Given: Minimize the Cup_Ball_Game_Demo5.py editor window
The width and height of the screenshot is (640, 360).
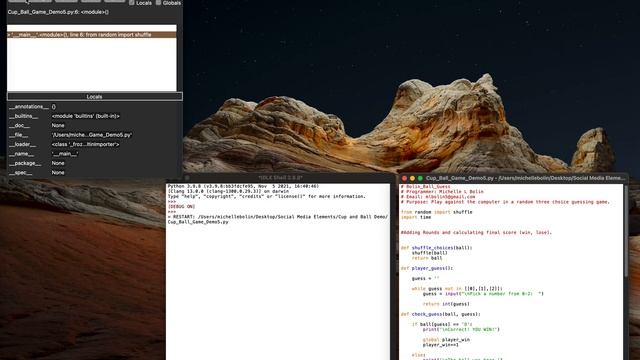Looking at the screenshot, I should pos(412,178).
